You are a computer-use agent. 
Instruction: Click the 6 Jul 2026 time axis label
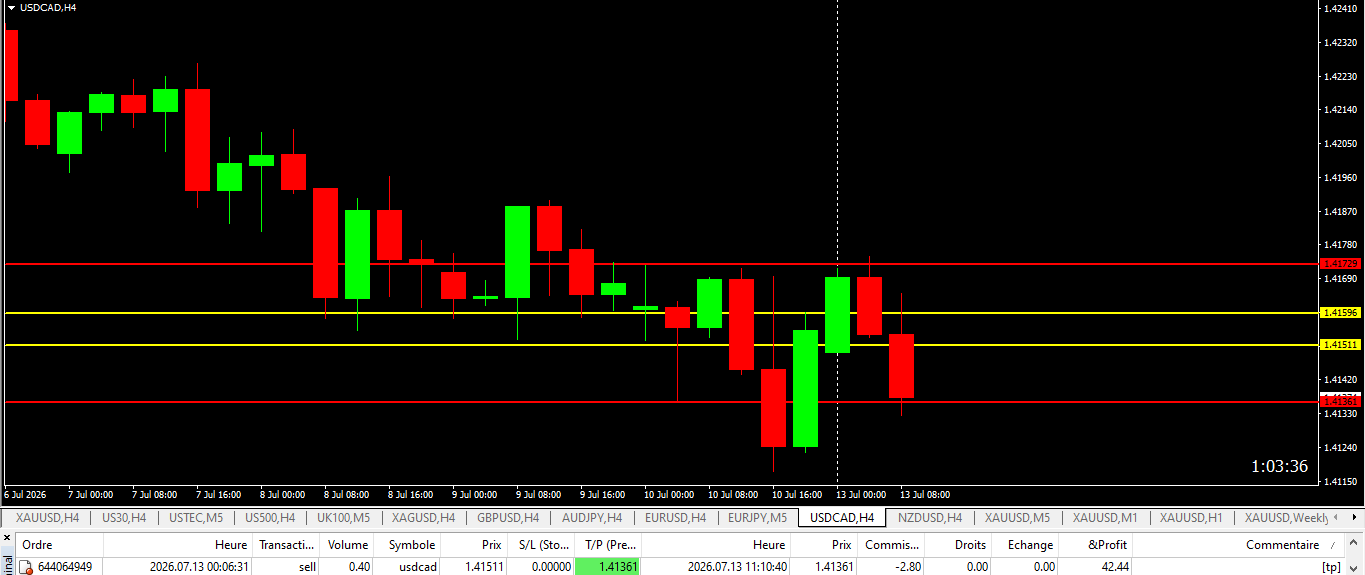[x=25, y=494]
